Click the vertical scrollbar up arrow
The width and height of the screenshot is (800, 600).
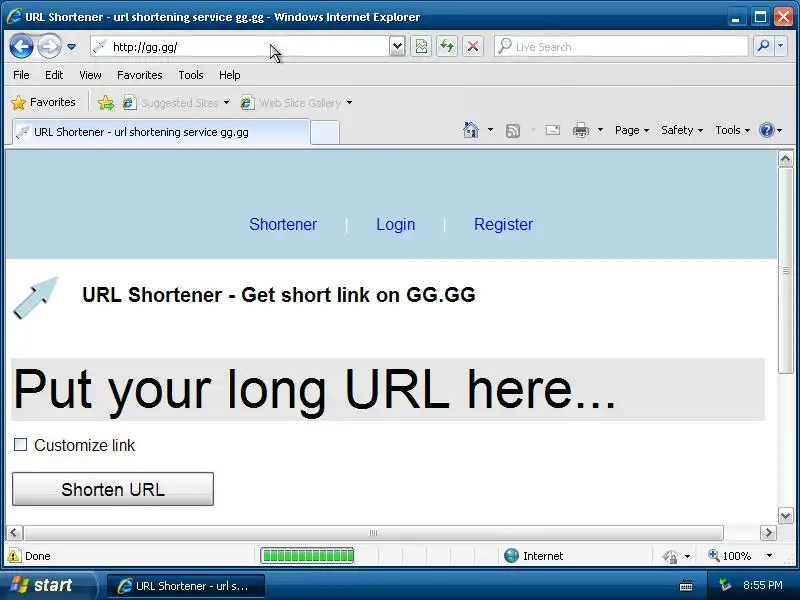tap(785, 159)
